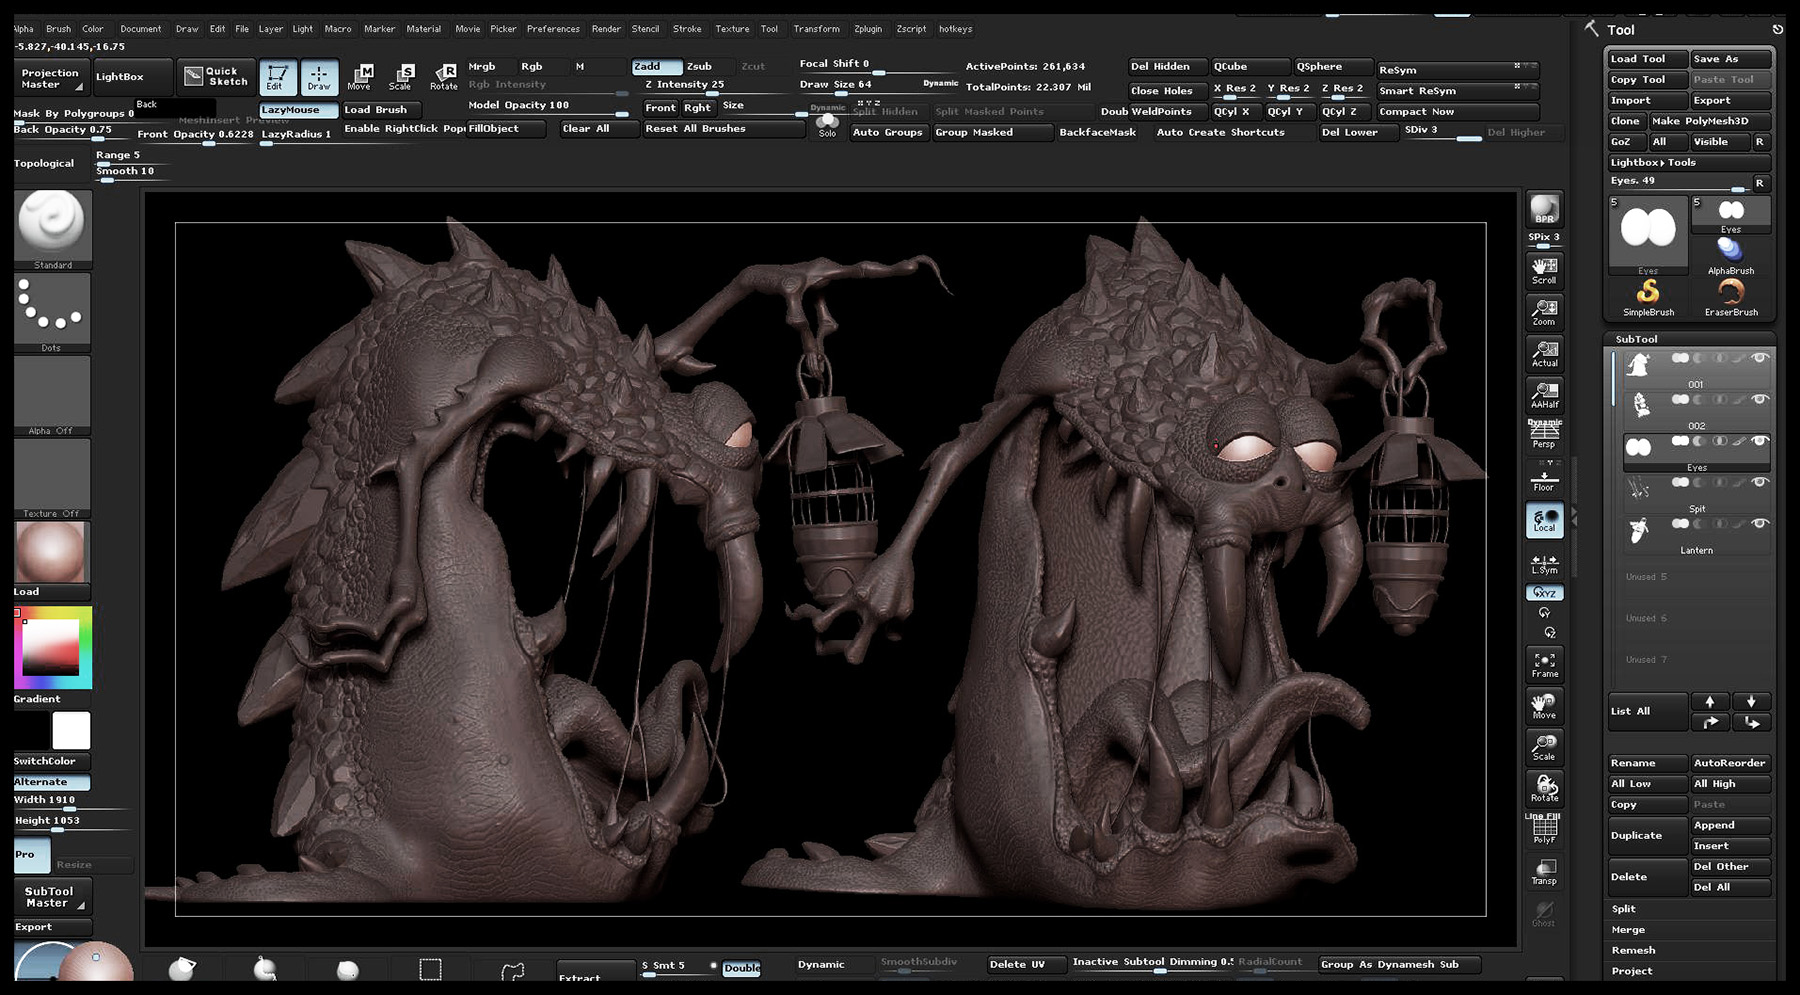Disable the LazyMouse option
Image resolution: width=1800 pixels, height=995 pixels.
pos(298,110)
